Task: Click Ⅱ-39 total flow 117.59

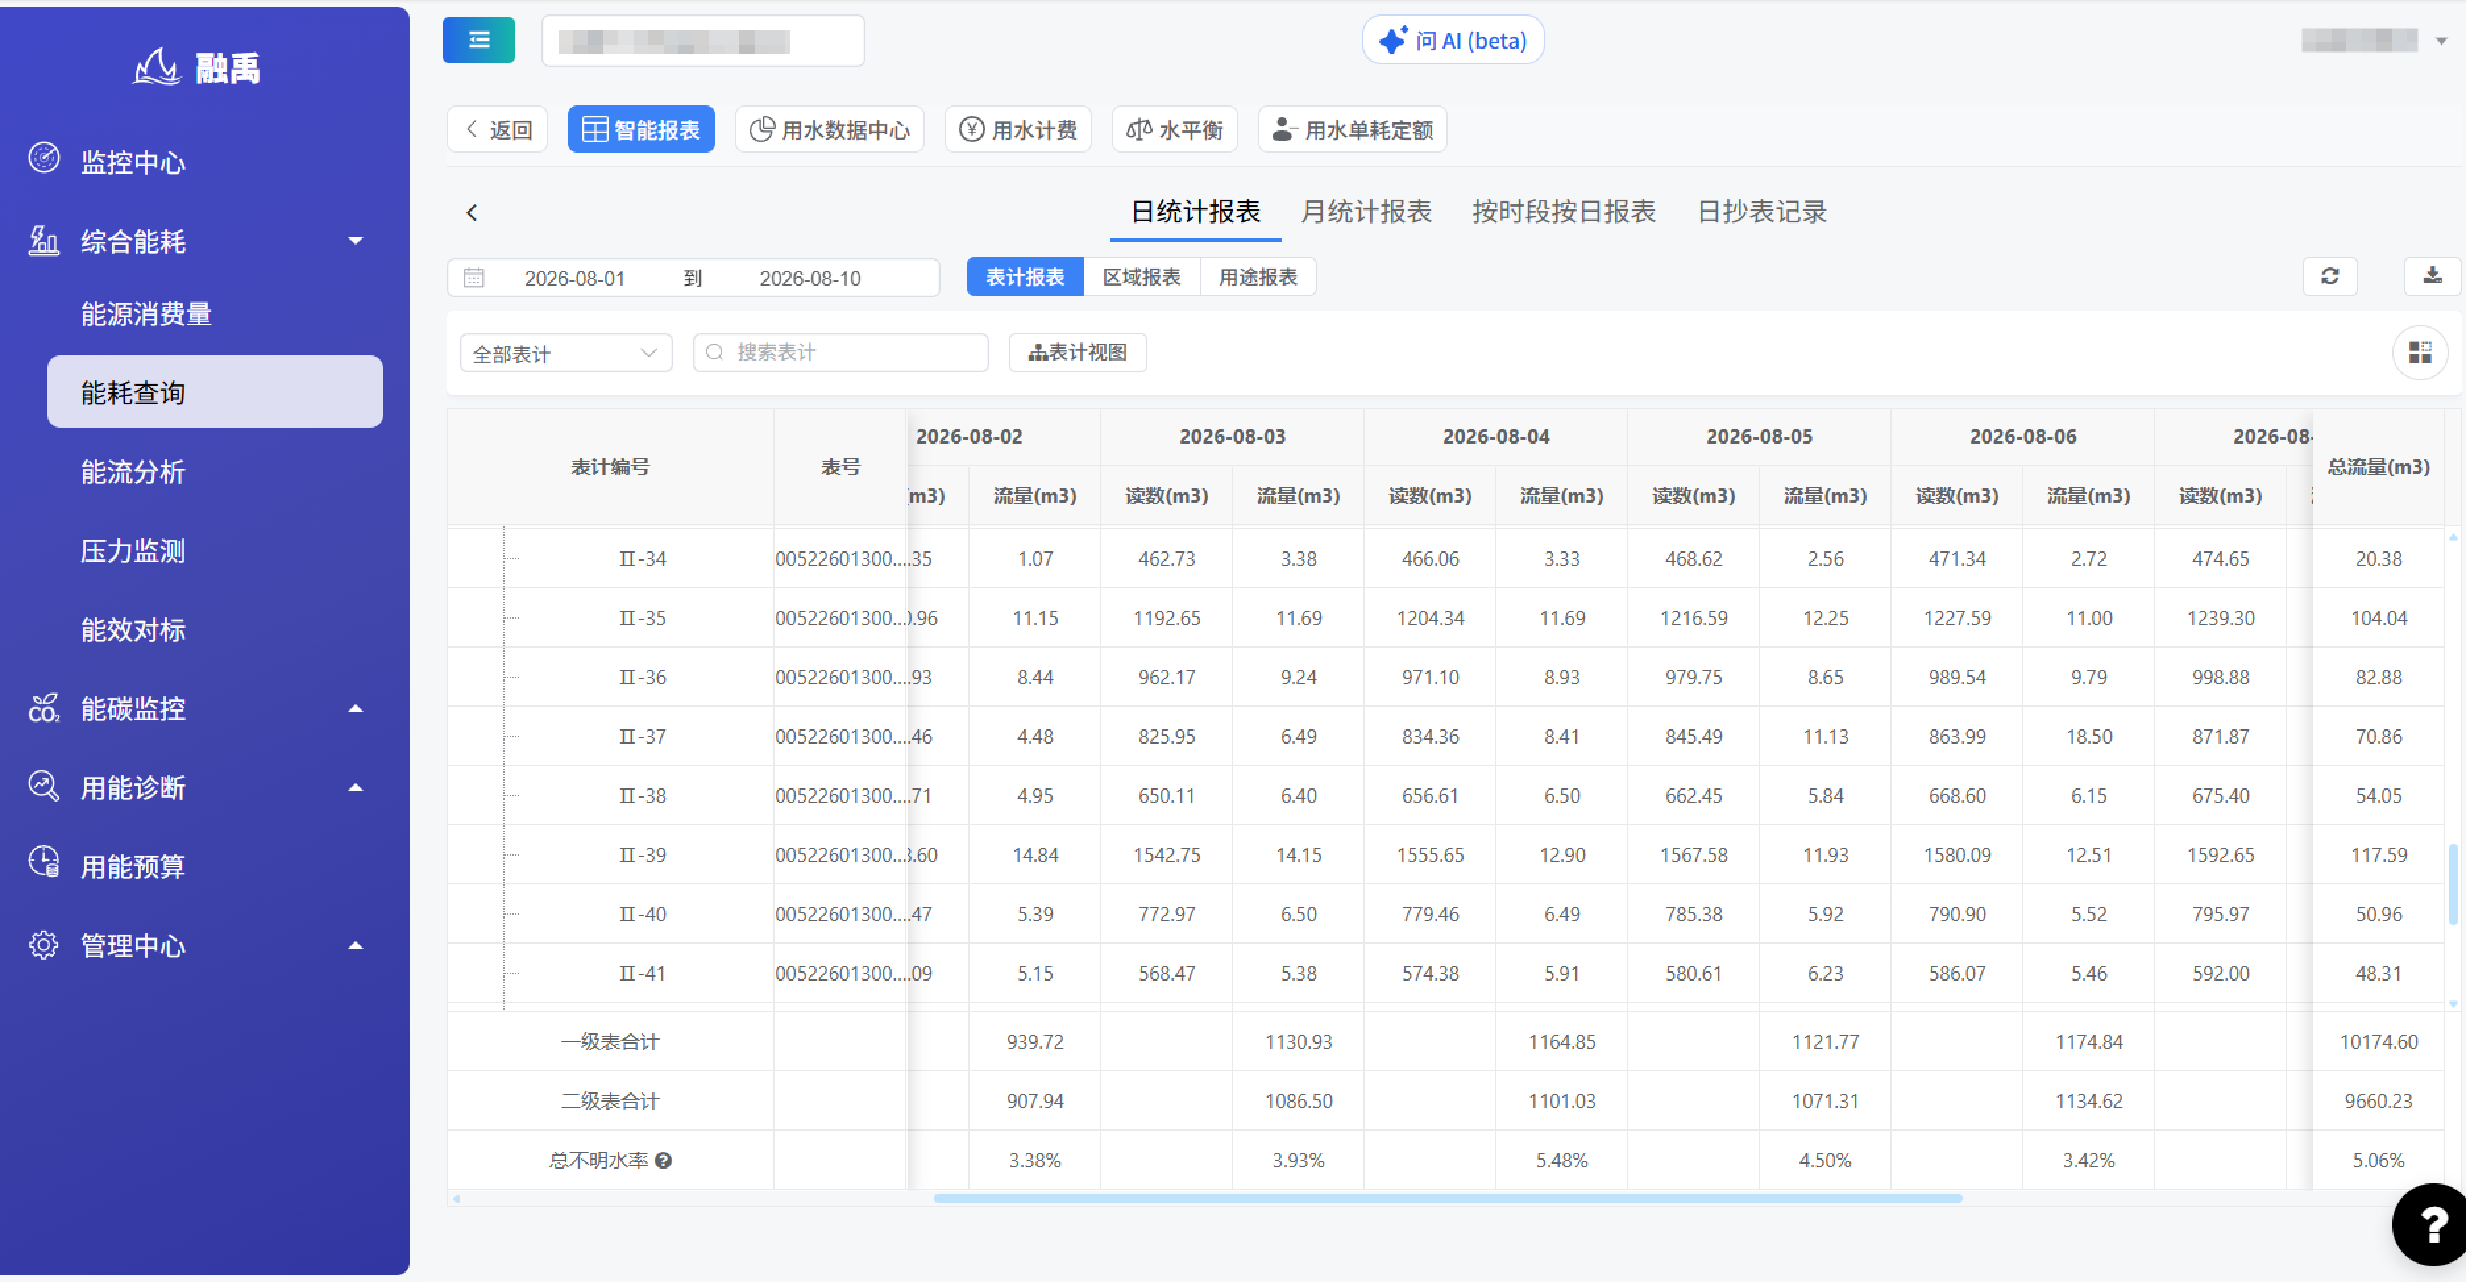Action: tap(2379, 855)
